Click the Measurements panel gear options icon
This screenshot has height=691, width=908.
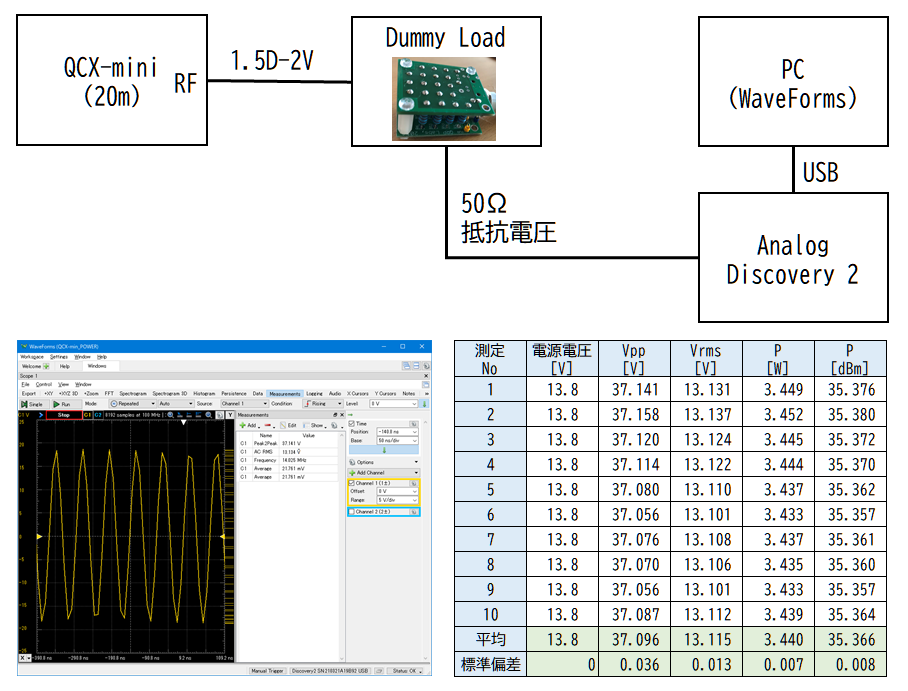click(x=334, y=425)
